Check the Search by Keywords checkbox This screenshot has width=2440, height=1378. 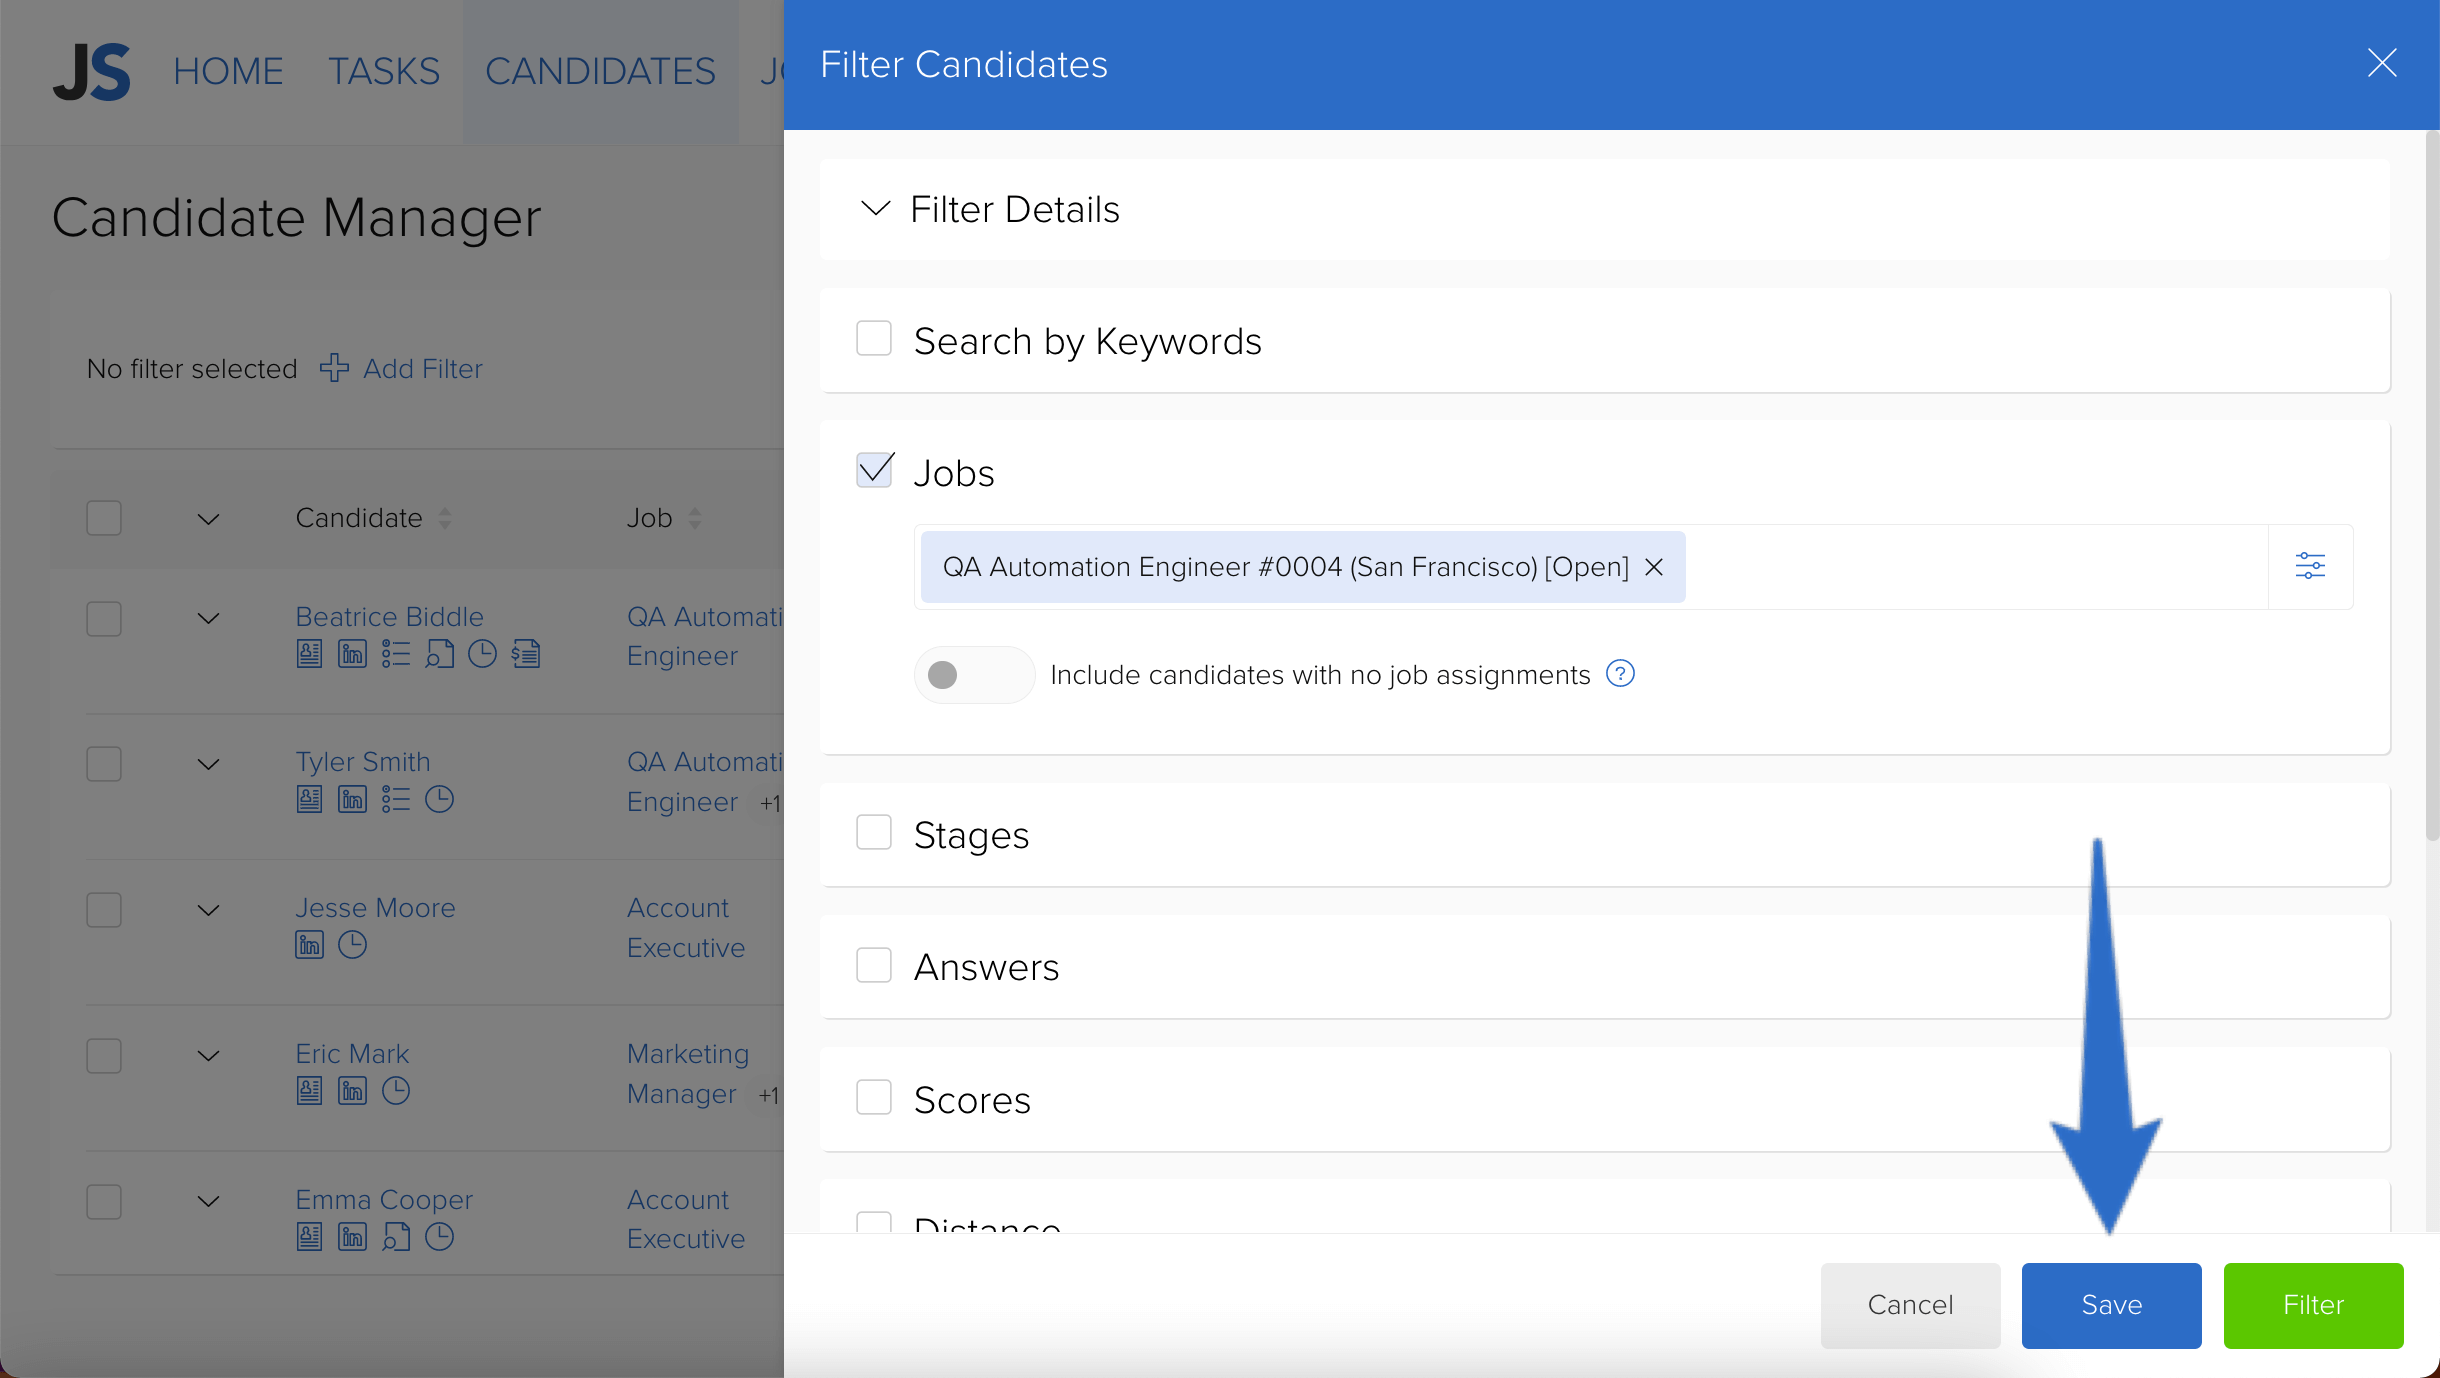[873, 339]
